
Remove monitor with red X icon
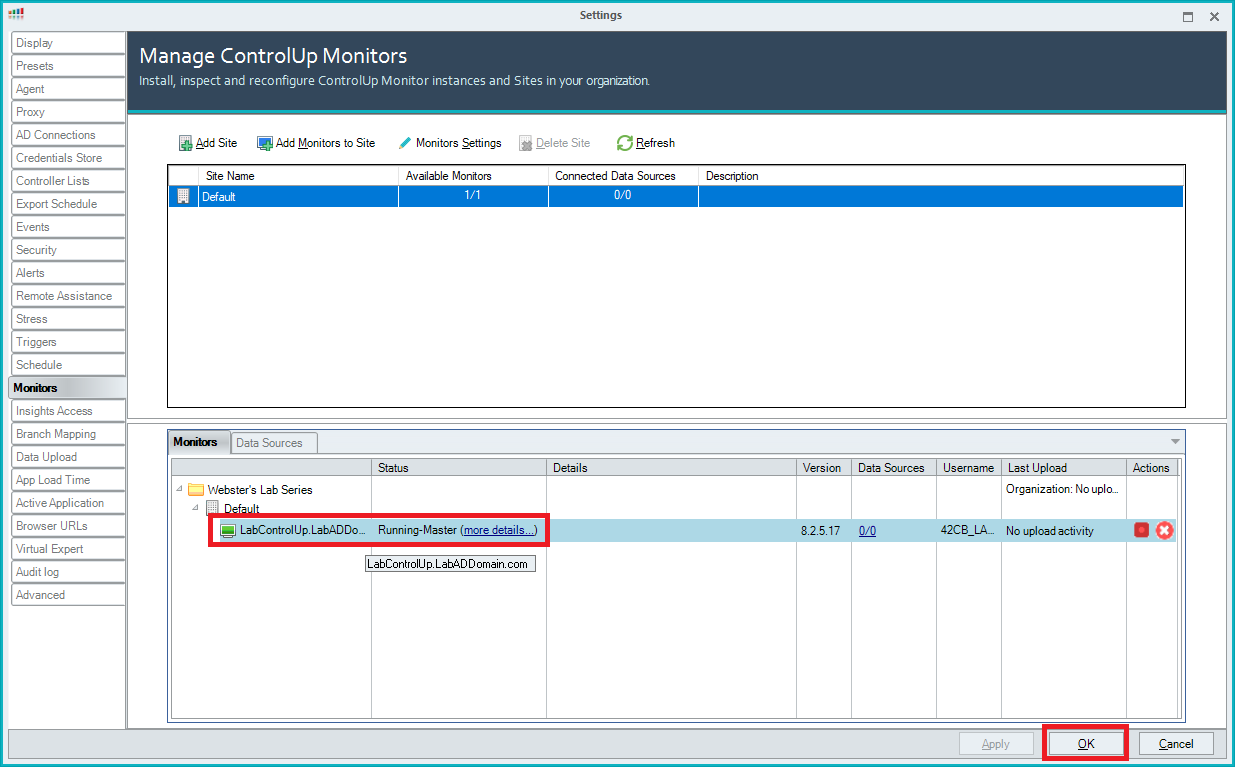1164,530
